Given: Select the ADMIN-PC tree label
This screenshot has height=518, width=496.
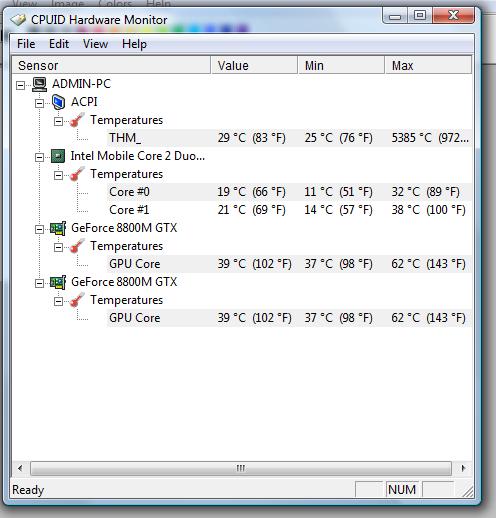Looking at the screenshot, I should coord(81,84).
